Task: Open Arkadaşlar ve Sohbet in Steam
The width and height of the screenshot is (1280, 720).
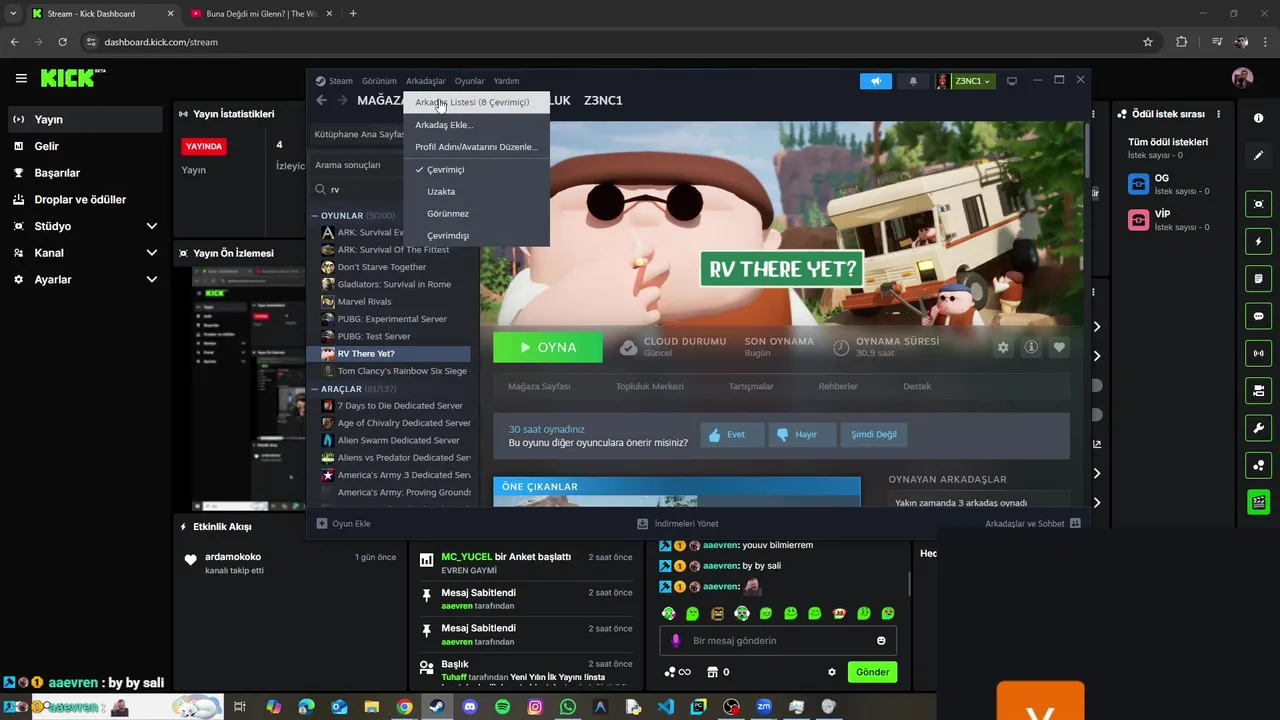Action: click(1032, 524)
